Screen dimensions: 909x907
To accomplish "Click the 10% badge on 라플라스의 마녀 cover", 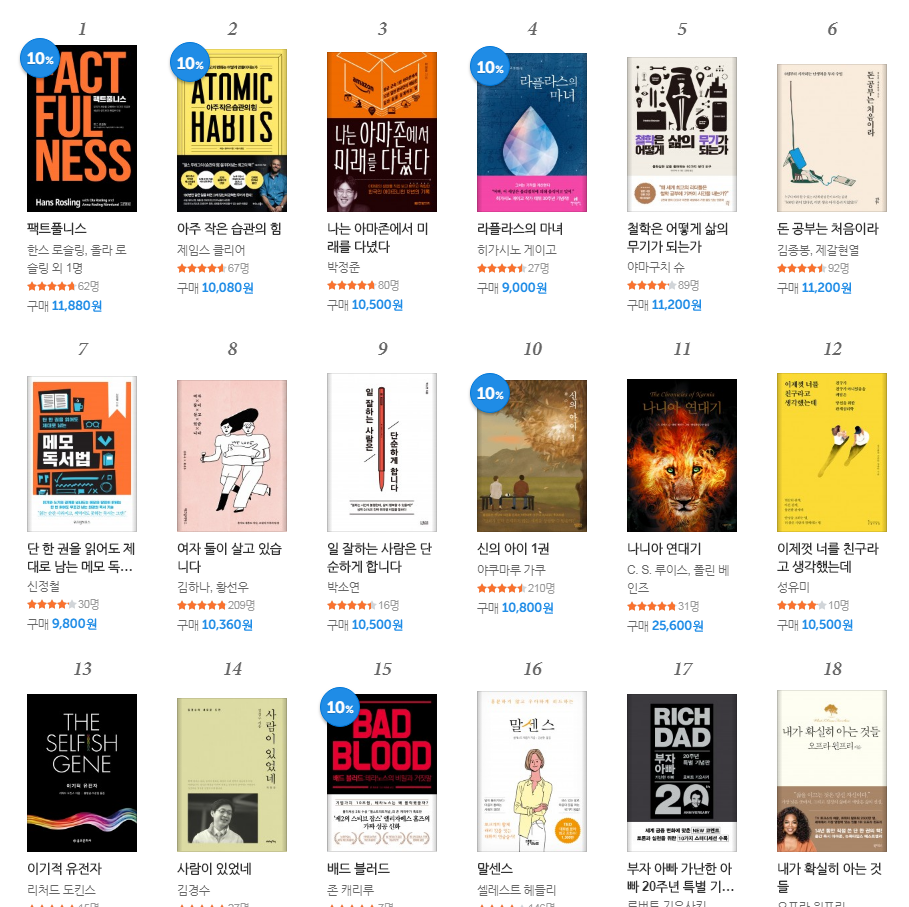I will click(x=490, y=67).
